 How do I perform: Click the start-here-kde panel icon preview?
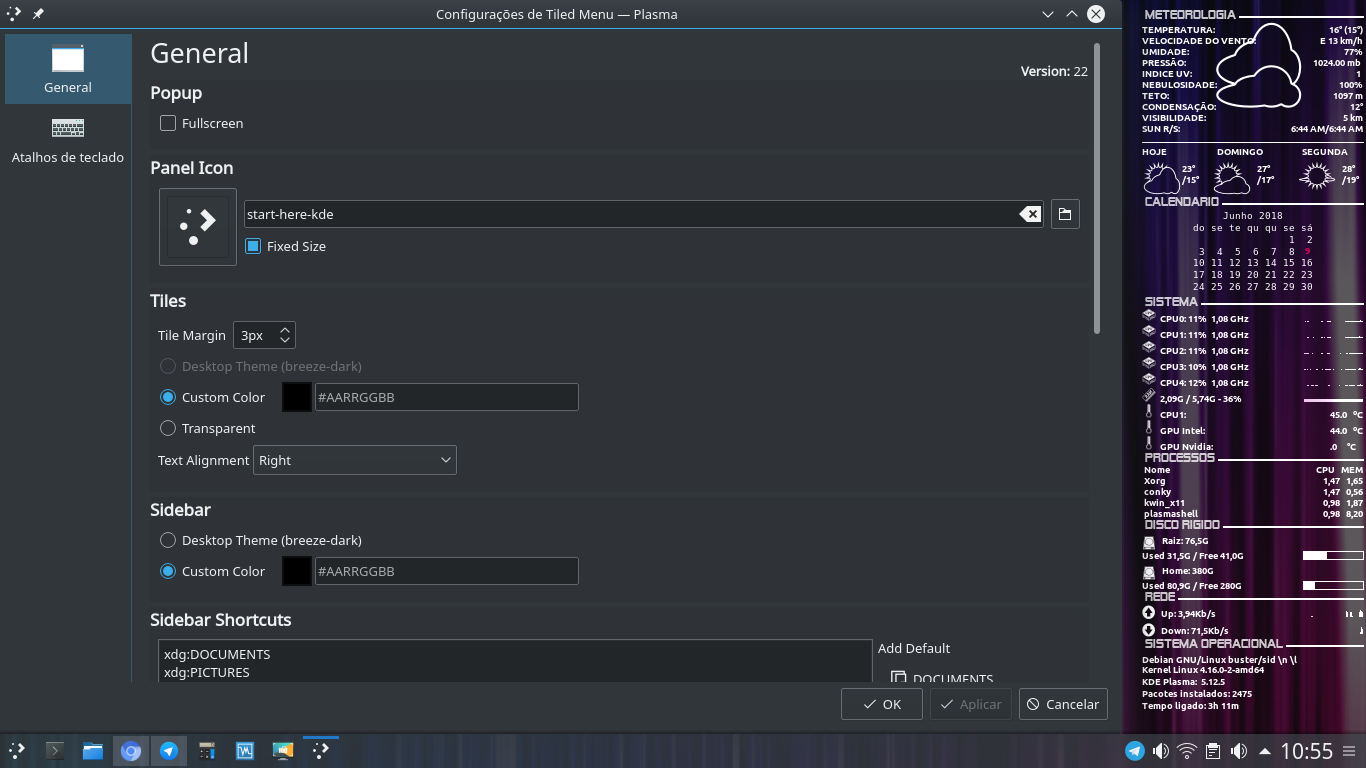click(197, 226)
